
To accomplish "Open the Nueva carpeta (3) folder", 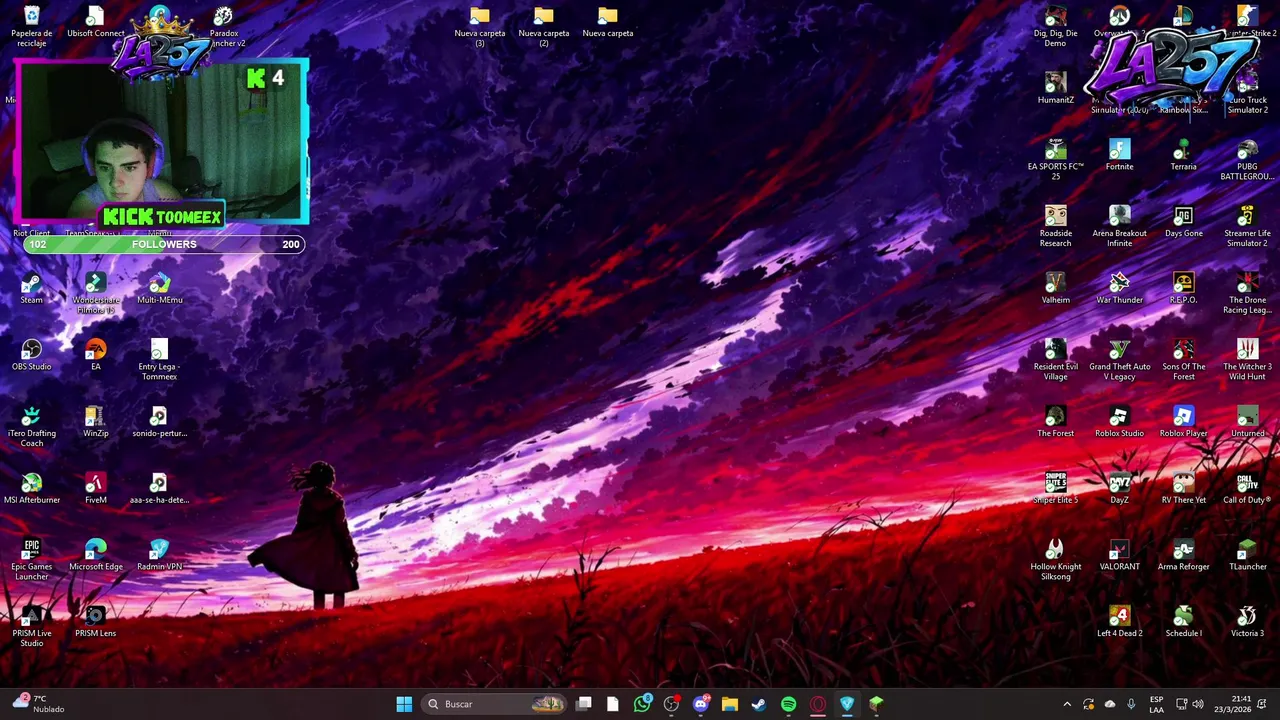I will click(480, 26).
